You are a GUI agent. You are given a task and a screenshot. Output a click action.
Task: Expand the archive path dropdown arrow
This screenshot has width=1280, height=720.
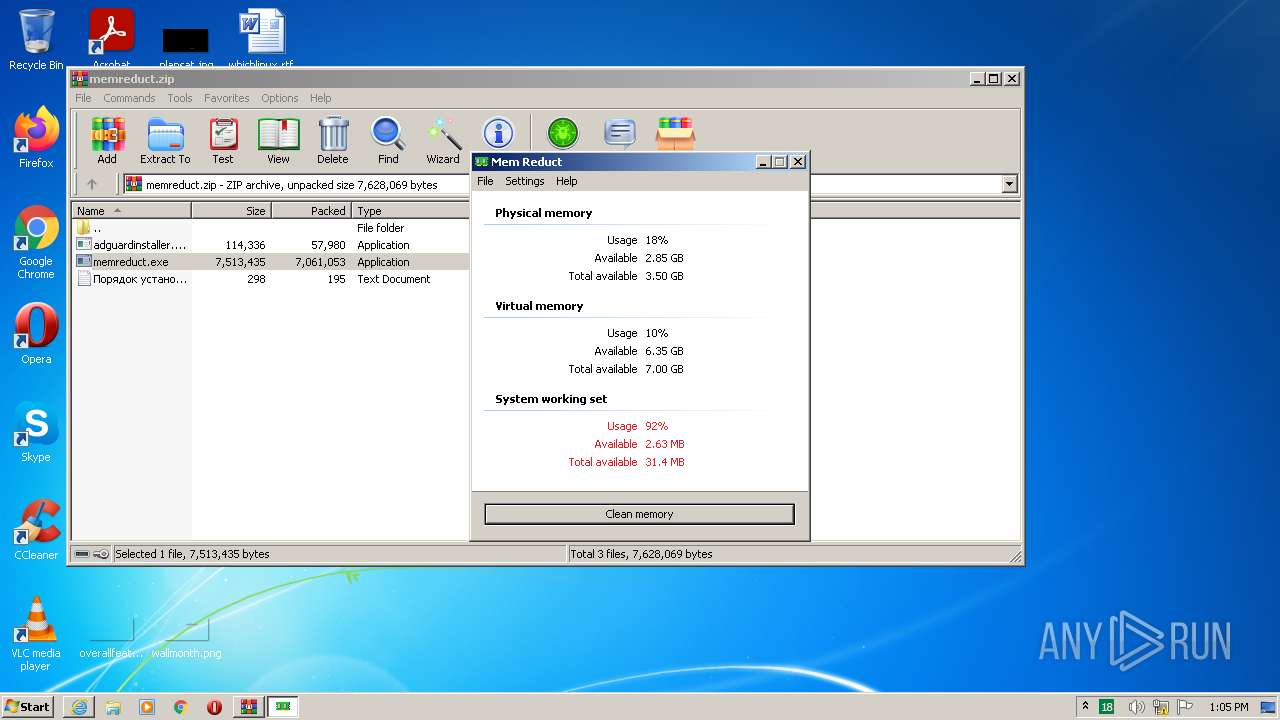tap(1009, 184)
